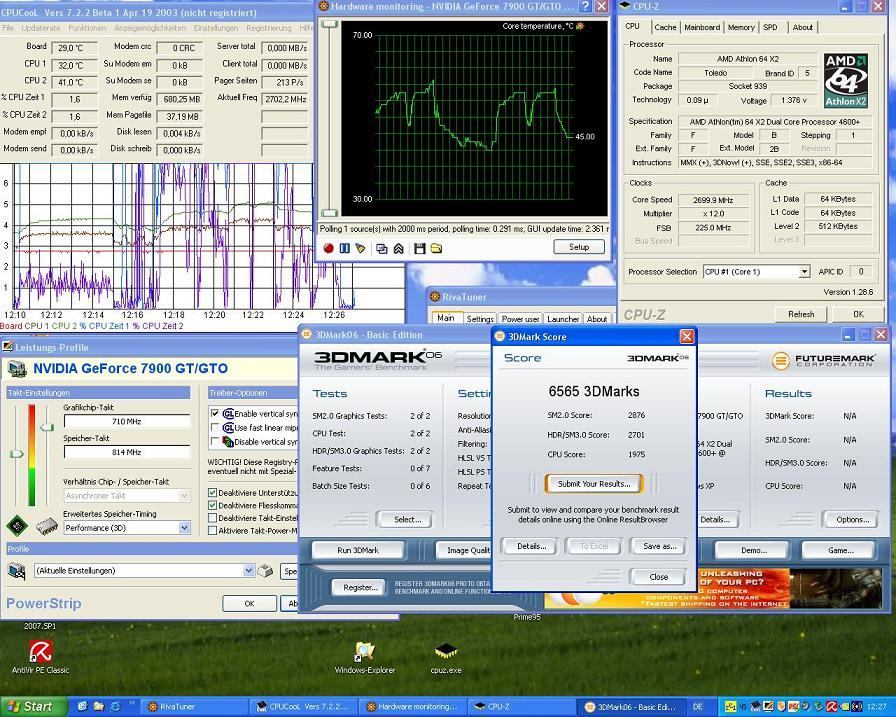Open the Funktionen menu in CPUCool

[87, 28]
